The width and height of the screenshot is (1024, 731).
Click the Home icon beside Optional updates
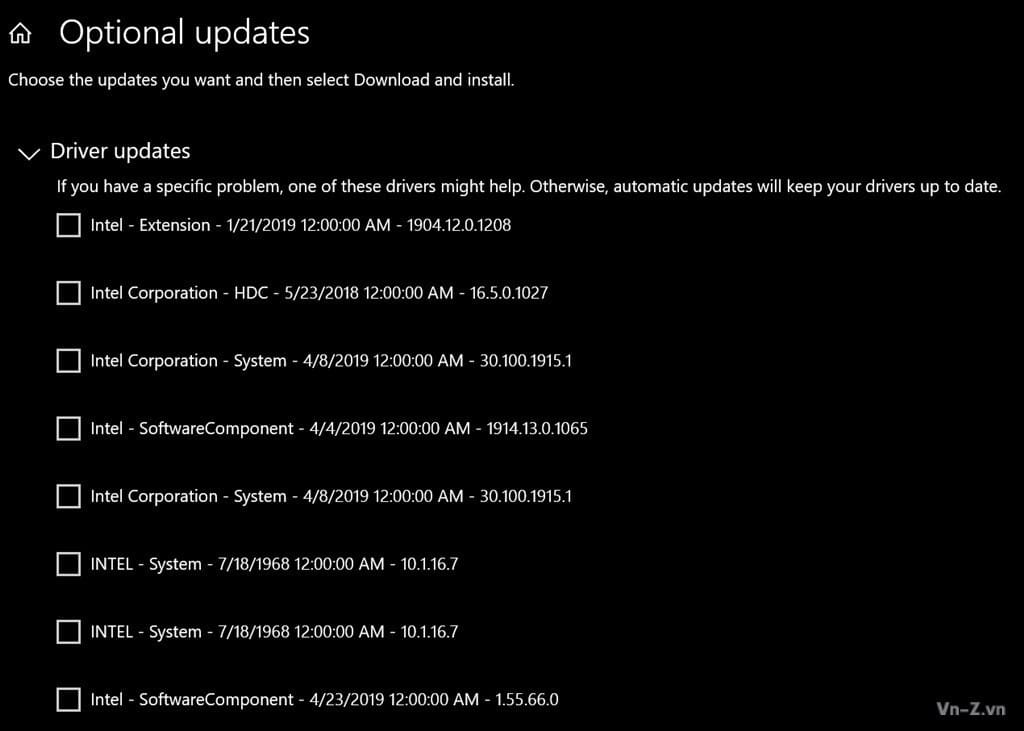20,35
